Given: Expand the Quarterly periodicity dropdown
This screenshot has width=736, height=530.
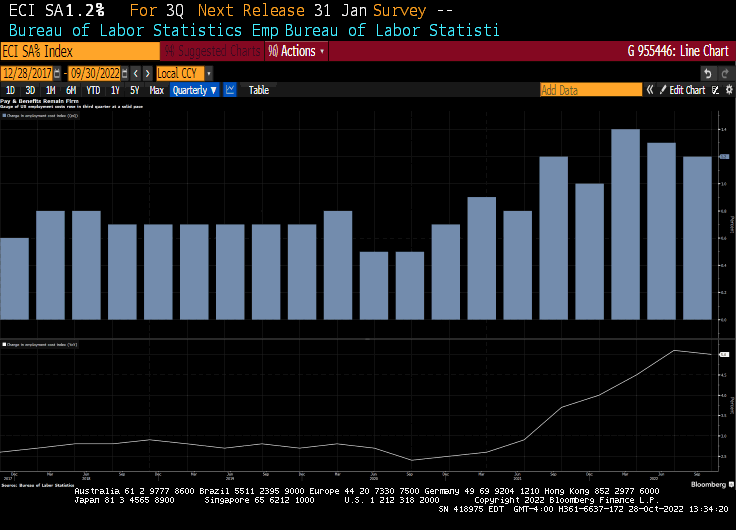Looking at the screenshot, I should tap(194, 90).
